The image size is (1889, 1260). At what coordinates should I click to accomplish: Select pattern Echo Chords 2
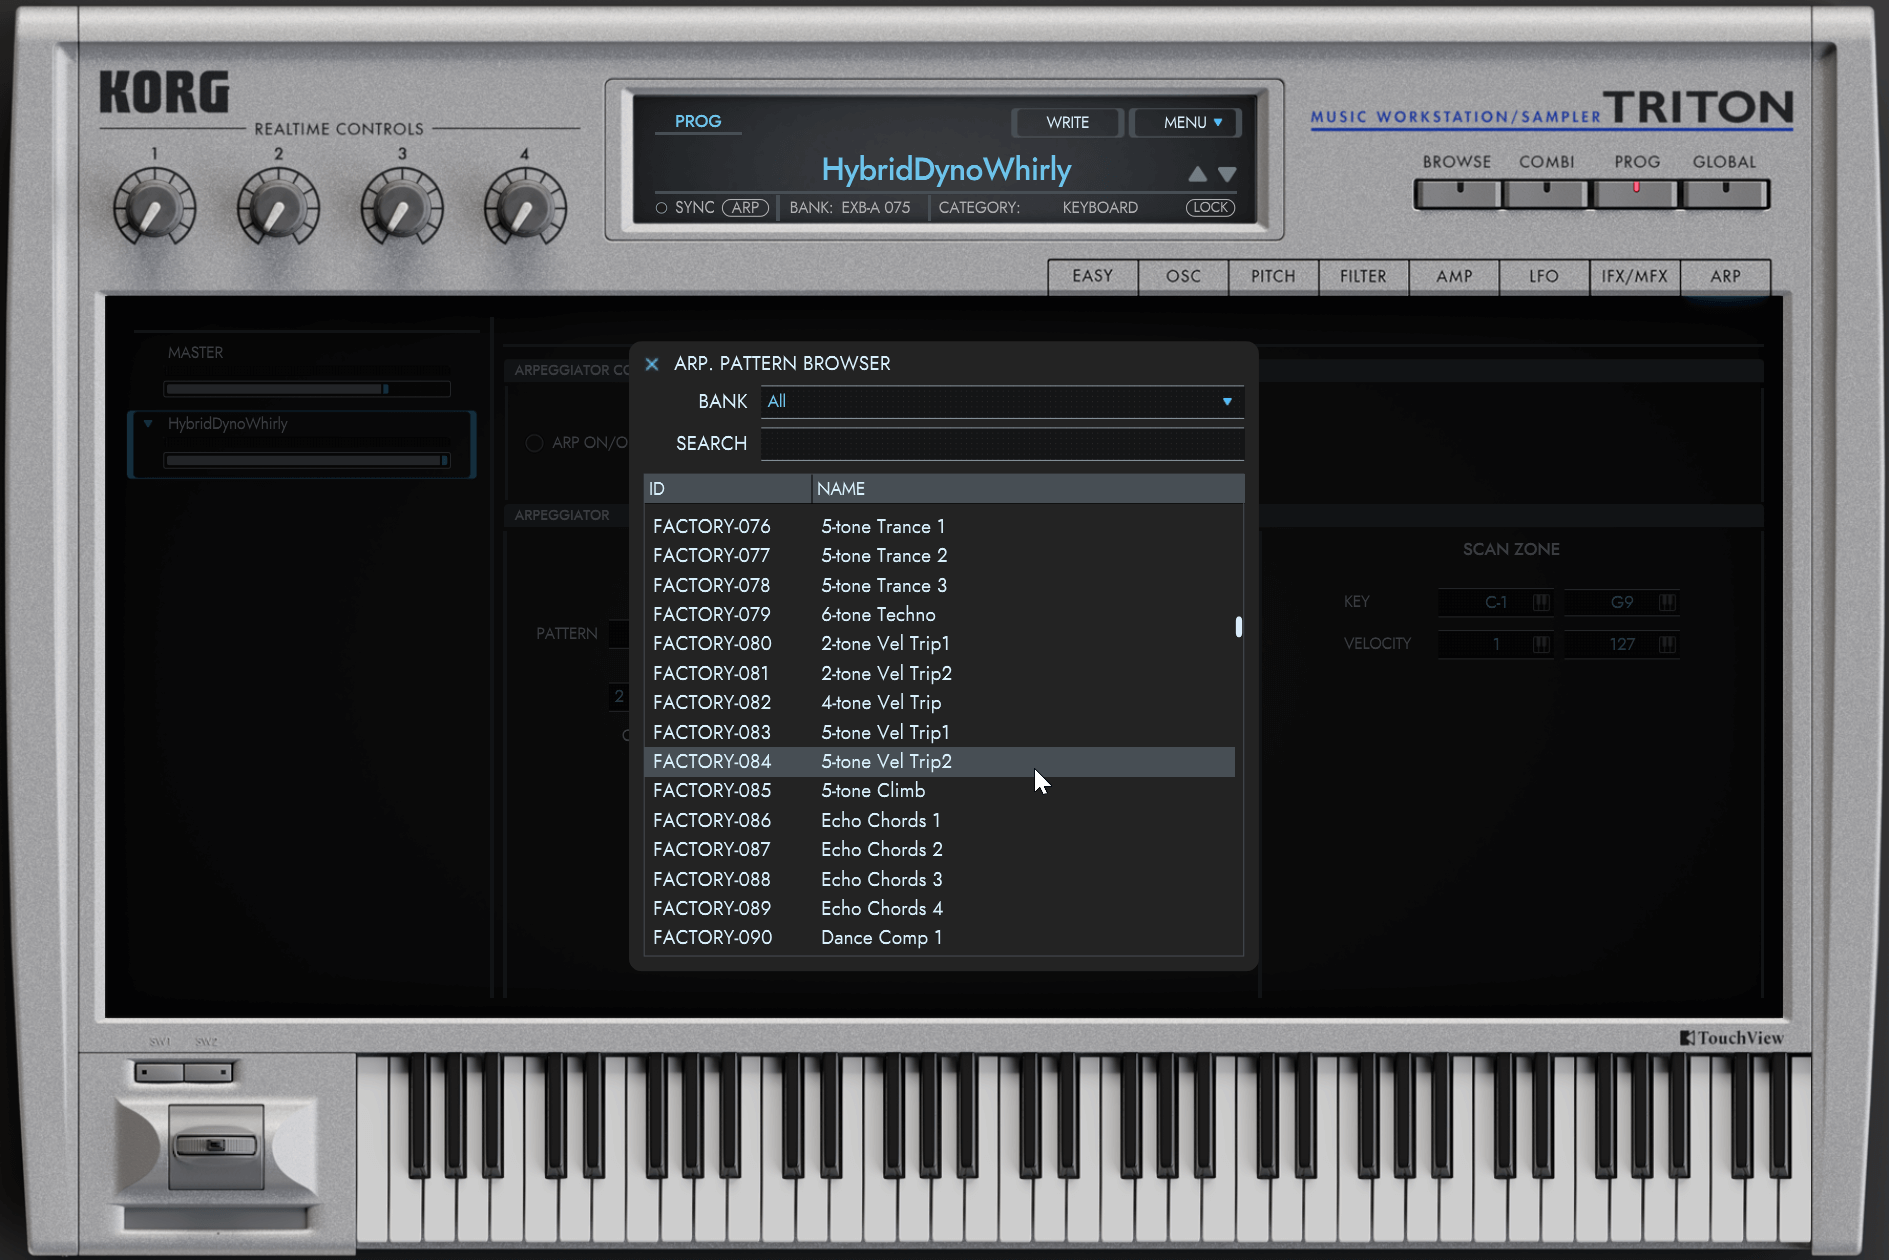[x=939, y=849]
